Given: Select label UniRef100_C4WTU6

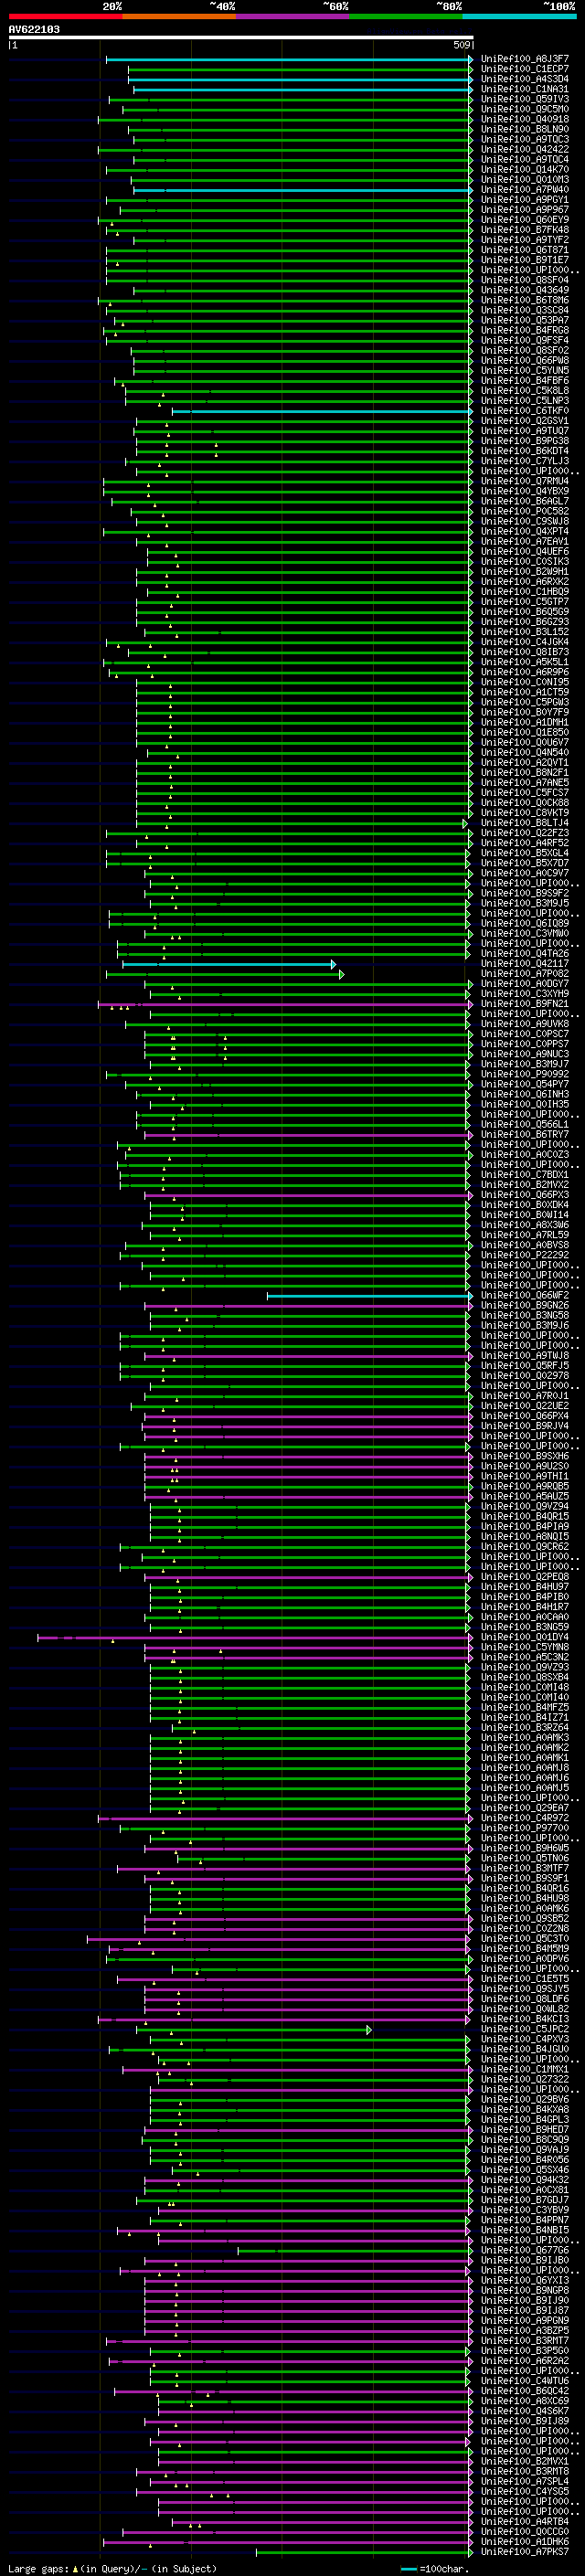Looking at the screenshot, I should point(525,2380).
